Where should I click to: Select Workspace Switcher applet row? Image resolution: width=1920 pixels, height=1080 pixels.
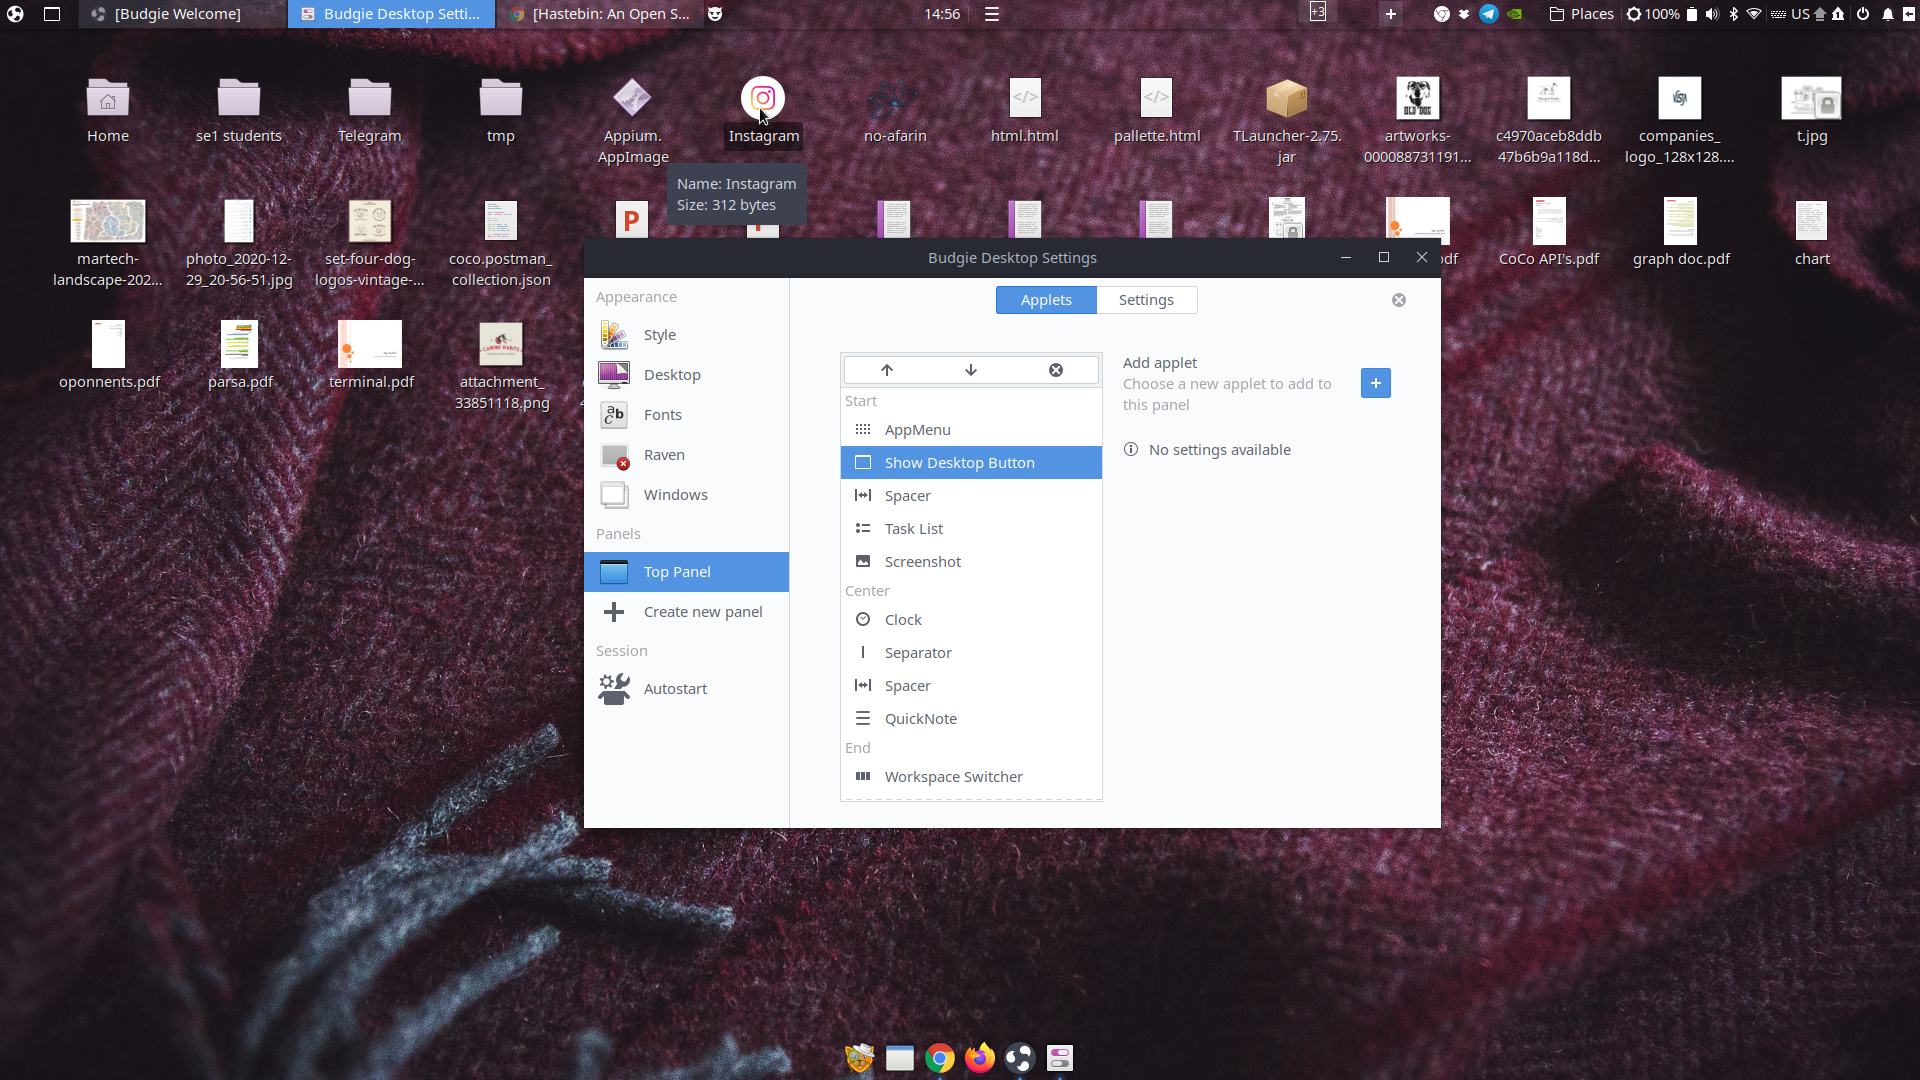coord(971,777)
